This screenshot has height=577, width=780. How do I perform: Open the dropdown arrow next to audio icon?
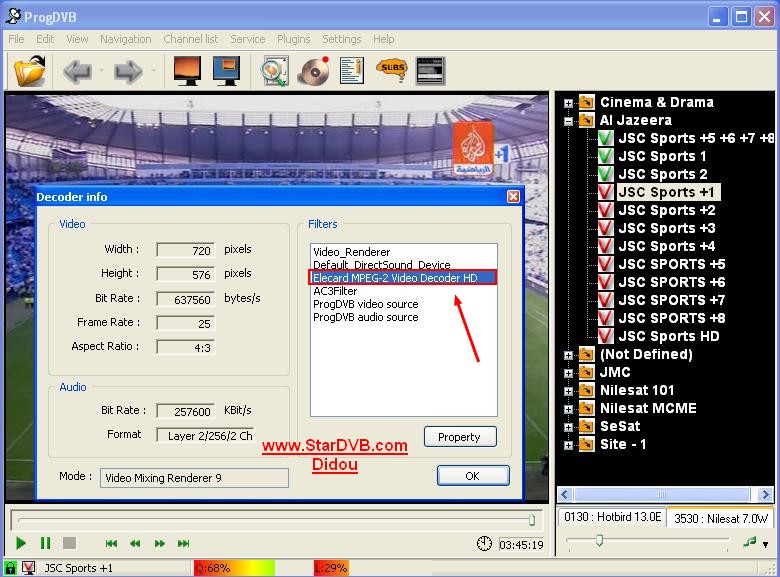click(765, 544)
